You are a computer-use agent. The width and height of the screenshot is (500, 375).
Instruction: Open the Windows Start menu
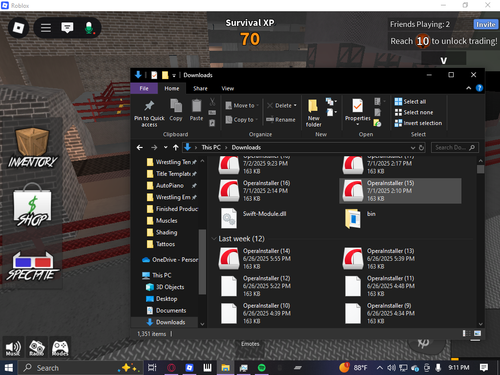click(x=9, y=368)
